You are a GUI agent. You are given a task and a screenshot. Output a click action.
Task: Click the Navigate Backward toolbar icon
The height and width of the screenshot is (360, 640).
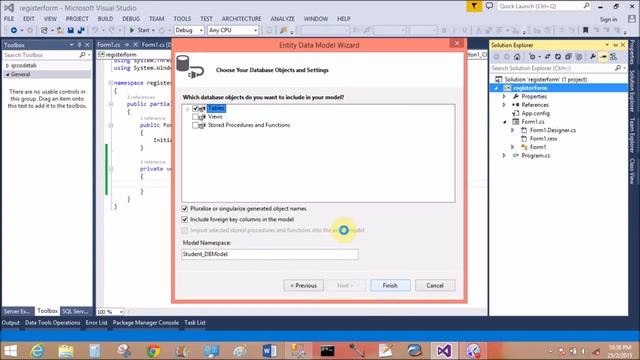pyautogui.click(x=14, y=30)
